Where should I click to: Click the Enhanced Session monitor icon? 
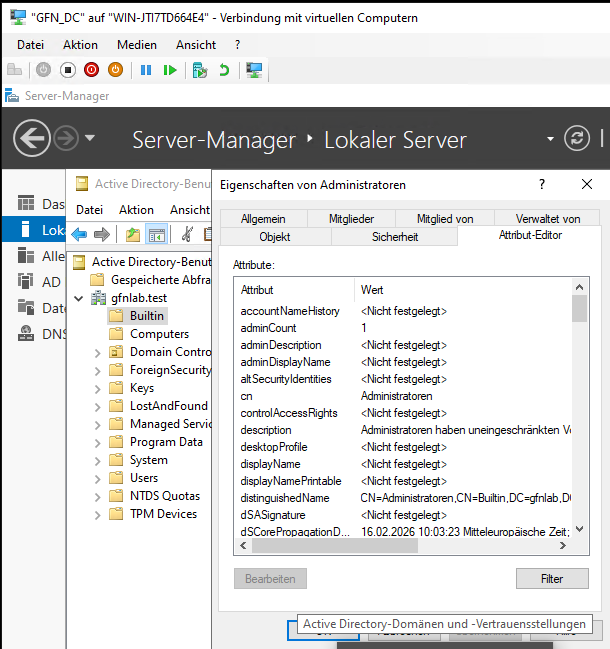point(254,70)
